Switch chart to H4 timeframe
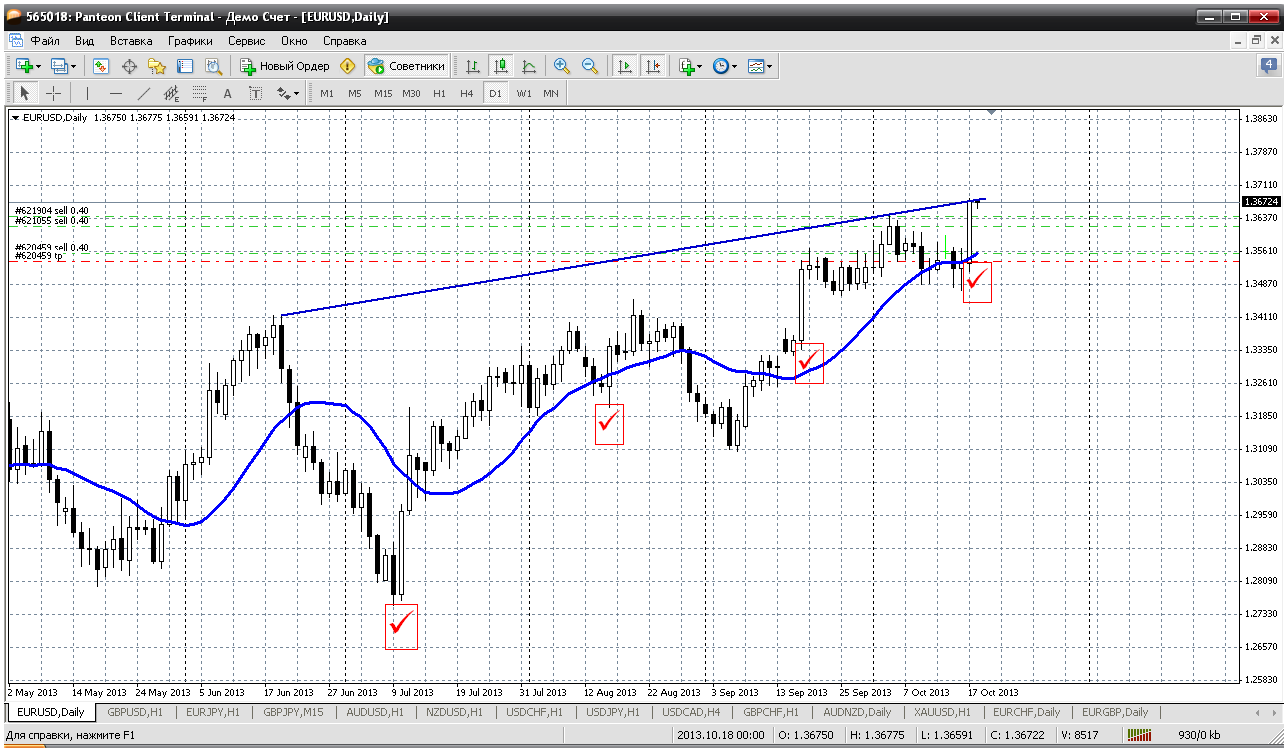The width and height of the screenshot is (1288, 748). [x=467, y=93]
